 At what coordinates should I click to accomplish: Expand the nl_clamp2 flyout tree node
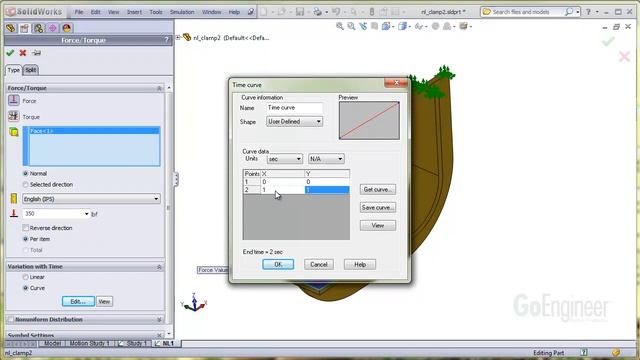(178, 37)
